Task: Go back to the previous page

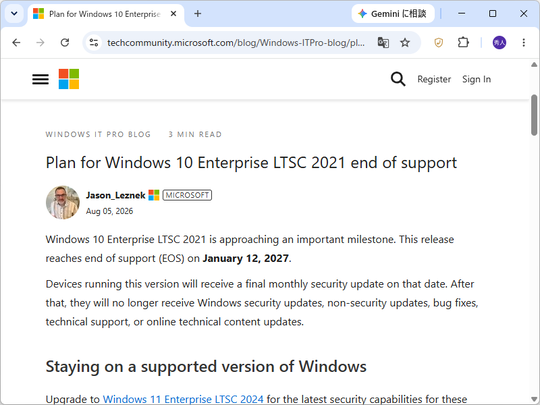Action: coord(16,43)
